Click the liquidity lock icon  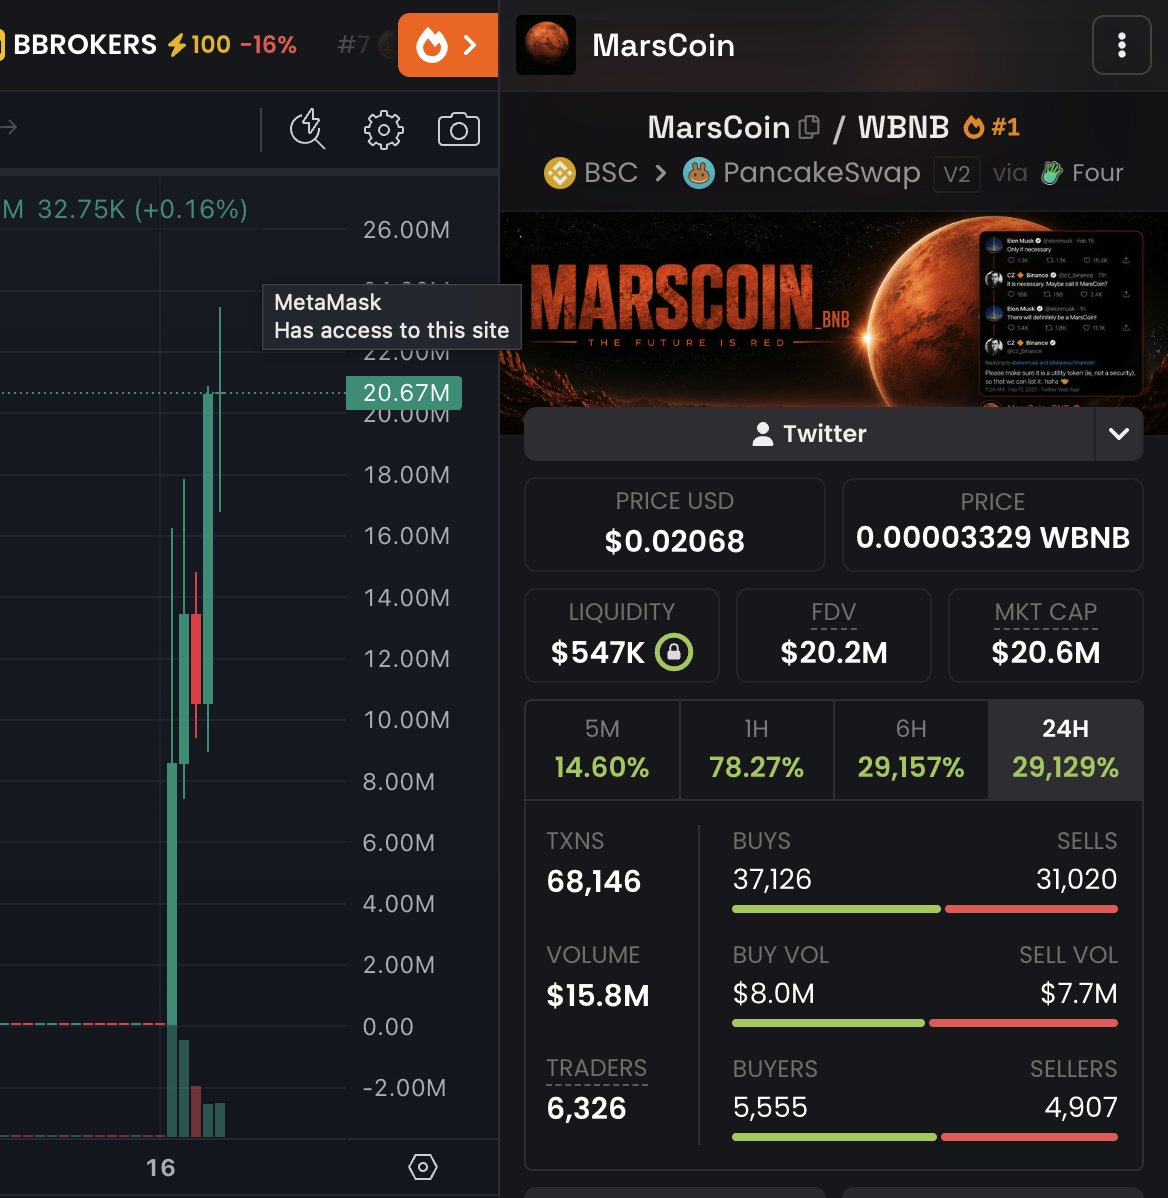click(x=674, y=652)
